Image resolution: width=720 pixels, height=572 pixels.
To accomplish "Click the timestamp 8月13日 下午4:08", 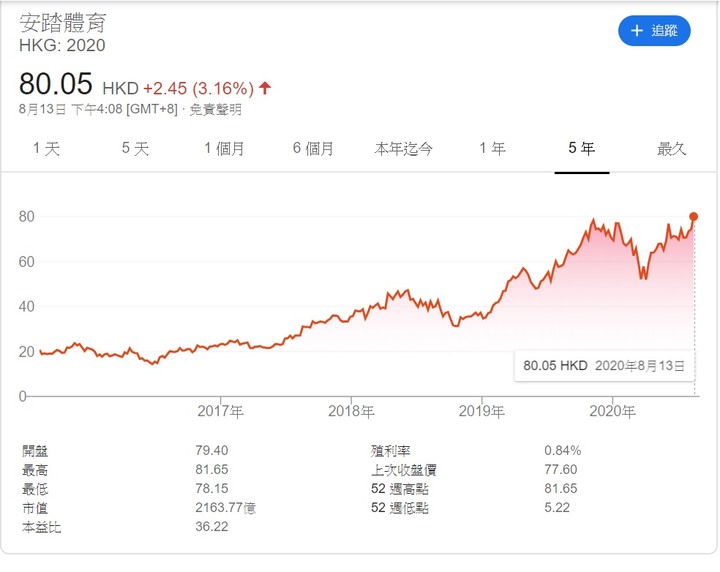I will (71, 110).
